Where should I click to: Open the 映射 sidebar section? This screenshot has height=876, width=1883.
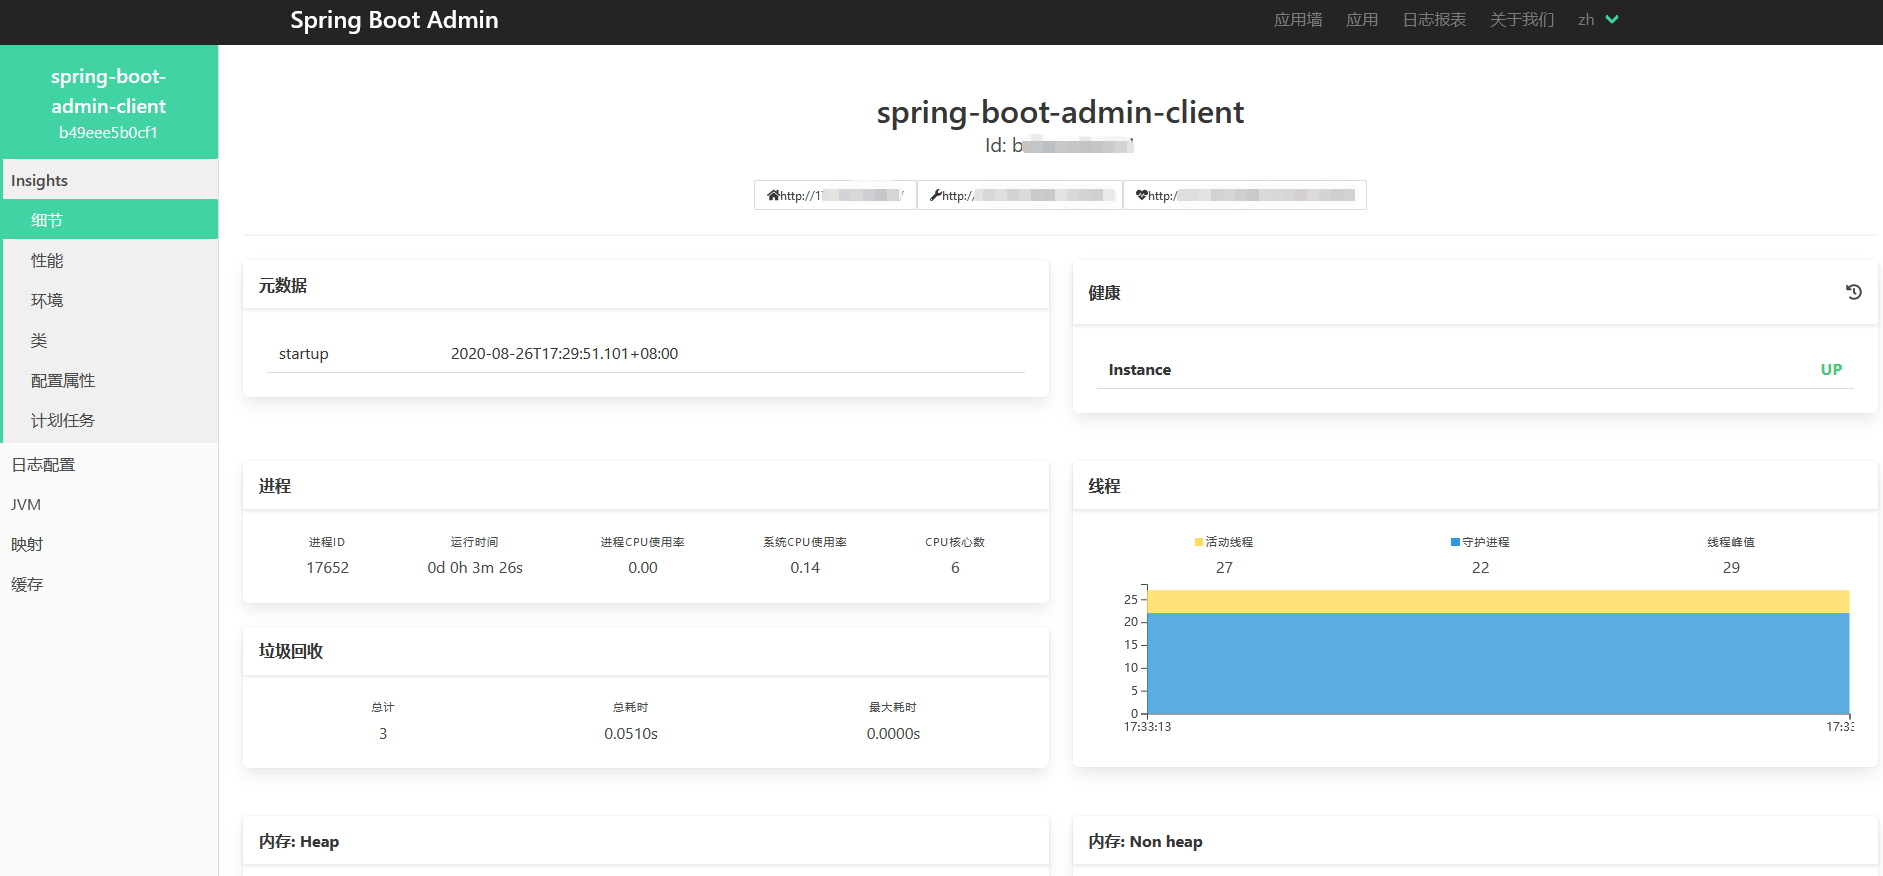(x=109, y=544)
